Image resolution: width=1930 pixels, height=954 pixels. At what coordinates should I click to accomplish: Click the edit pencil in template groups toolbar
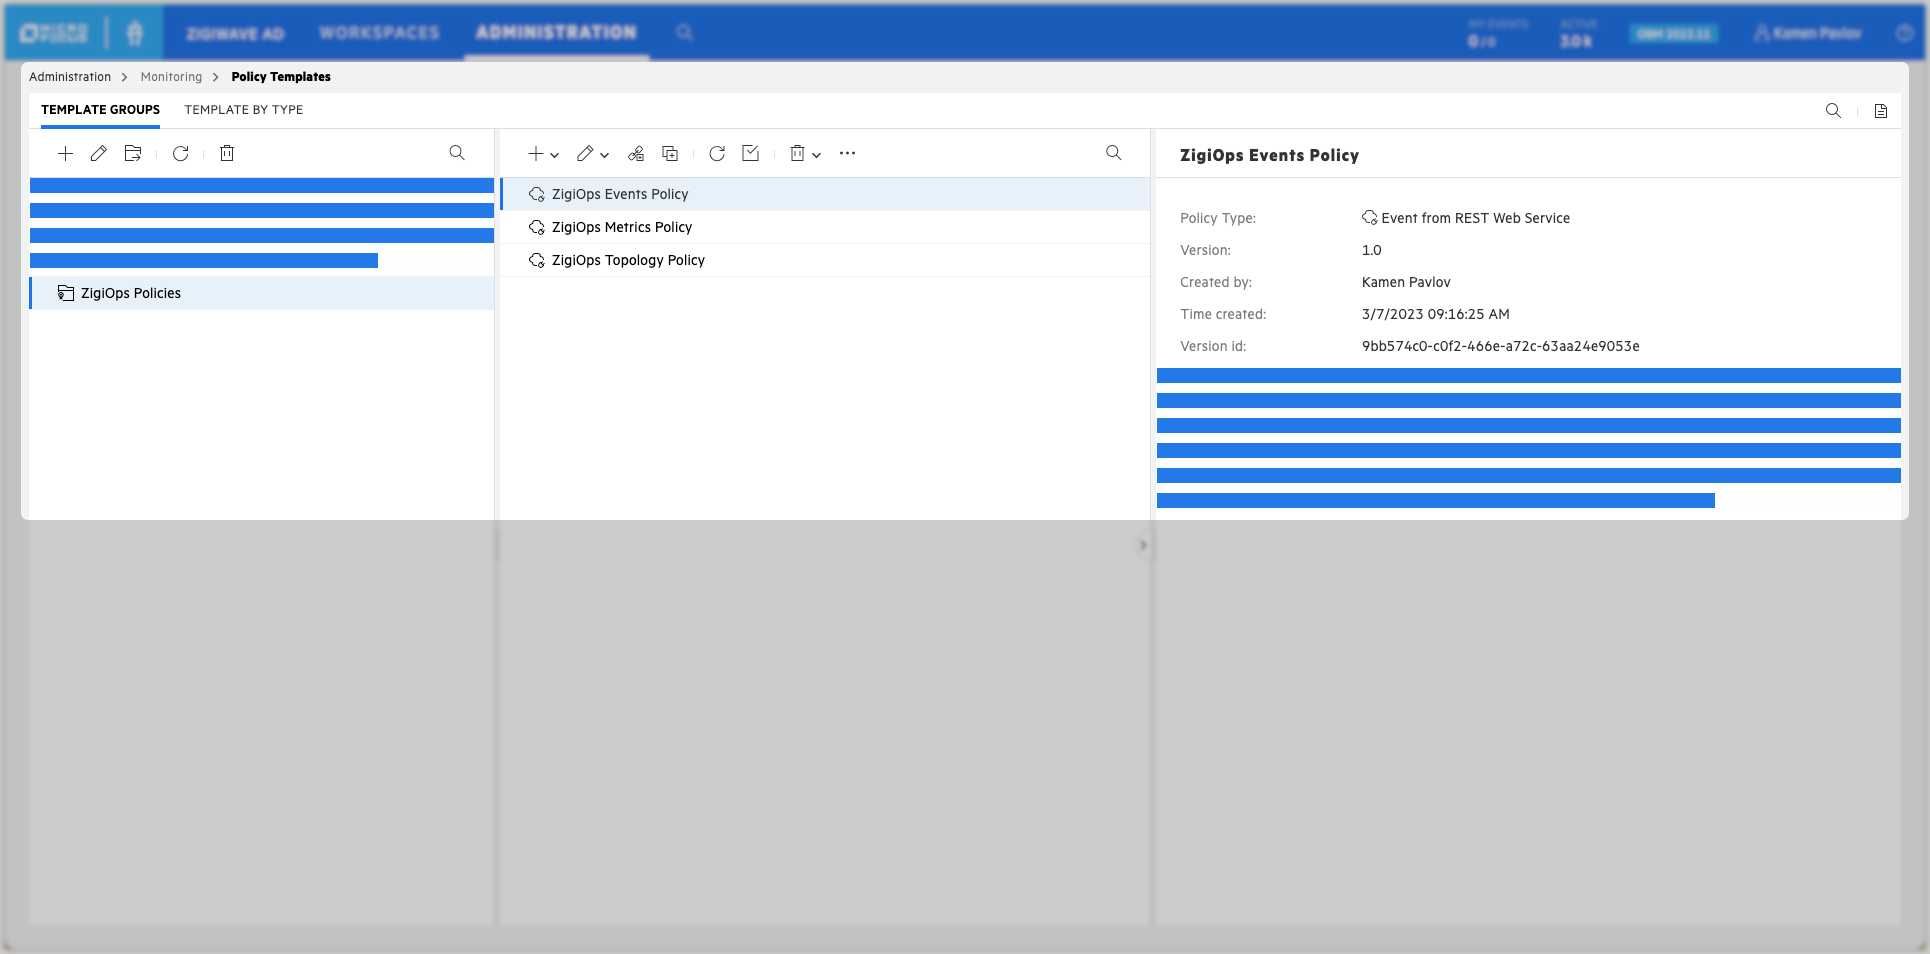point(98,153)
